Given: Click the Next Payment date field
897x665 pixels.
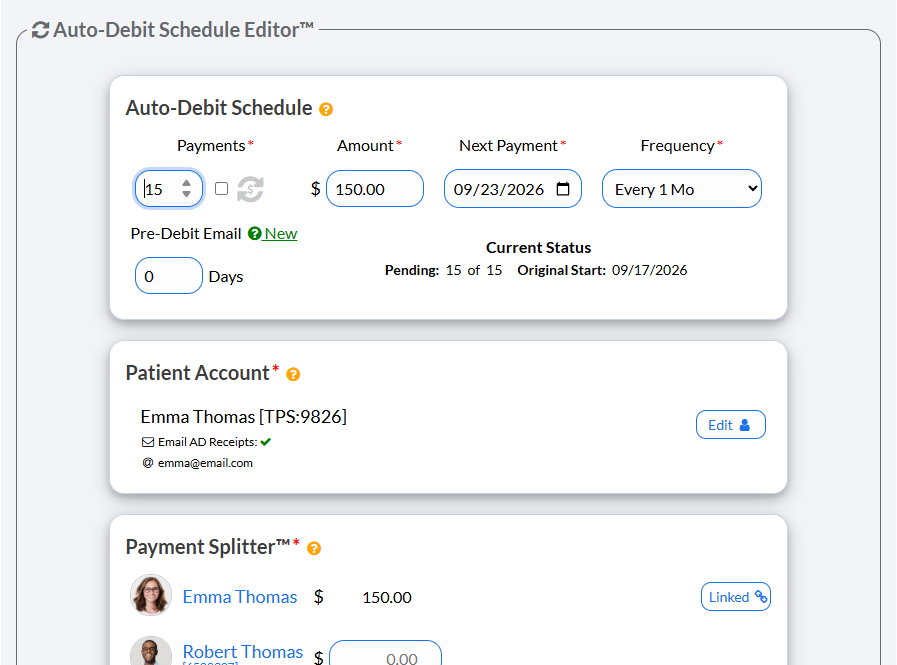Looking at the screenshot, I should click(513, 189).
